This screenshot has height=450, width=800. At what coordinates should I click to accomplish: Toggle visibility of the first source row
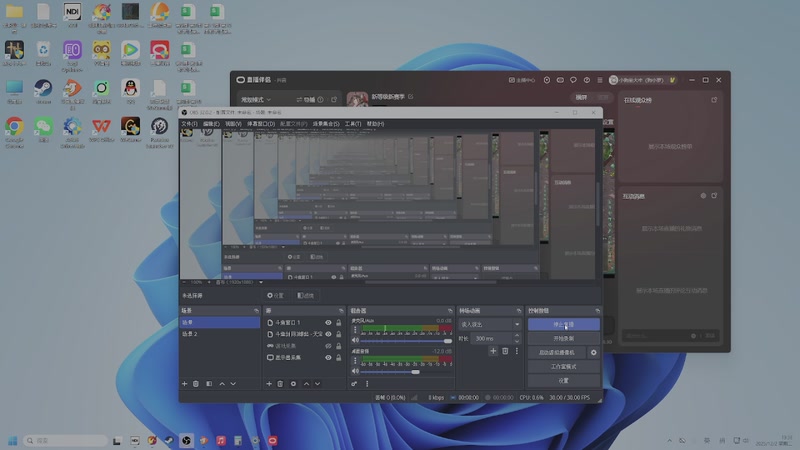click(328, 322)
